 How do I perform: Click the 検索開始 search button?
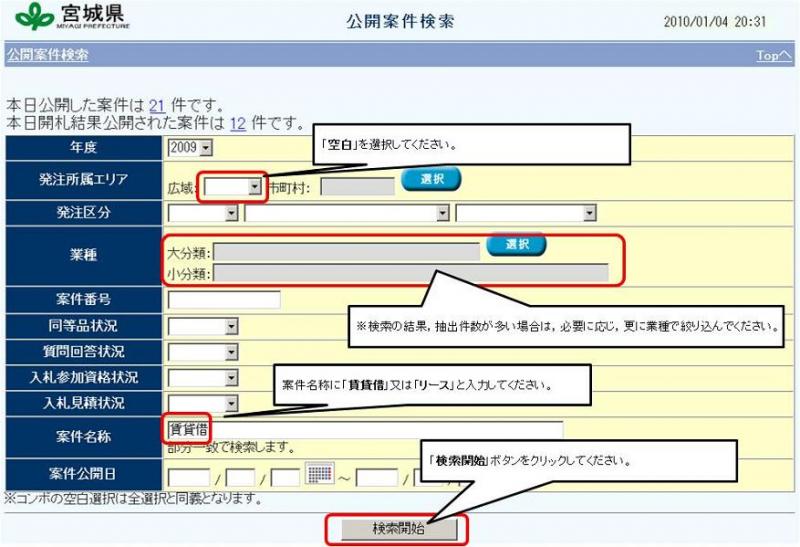[x=399, y=529]
